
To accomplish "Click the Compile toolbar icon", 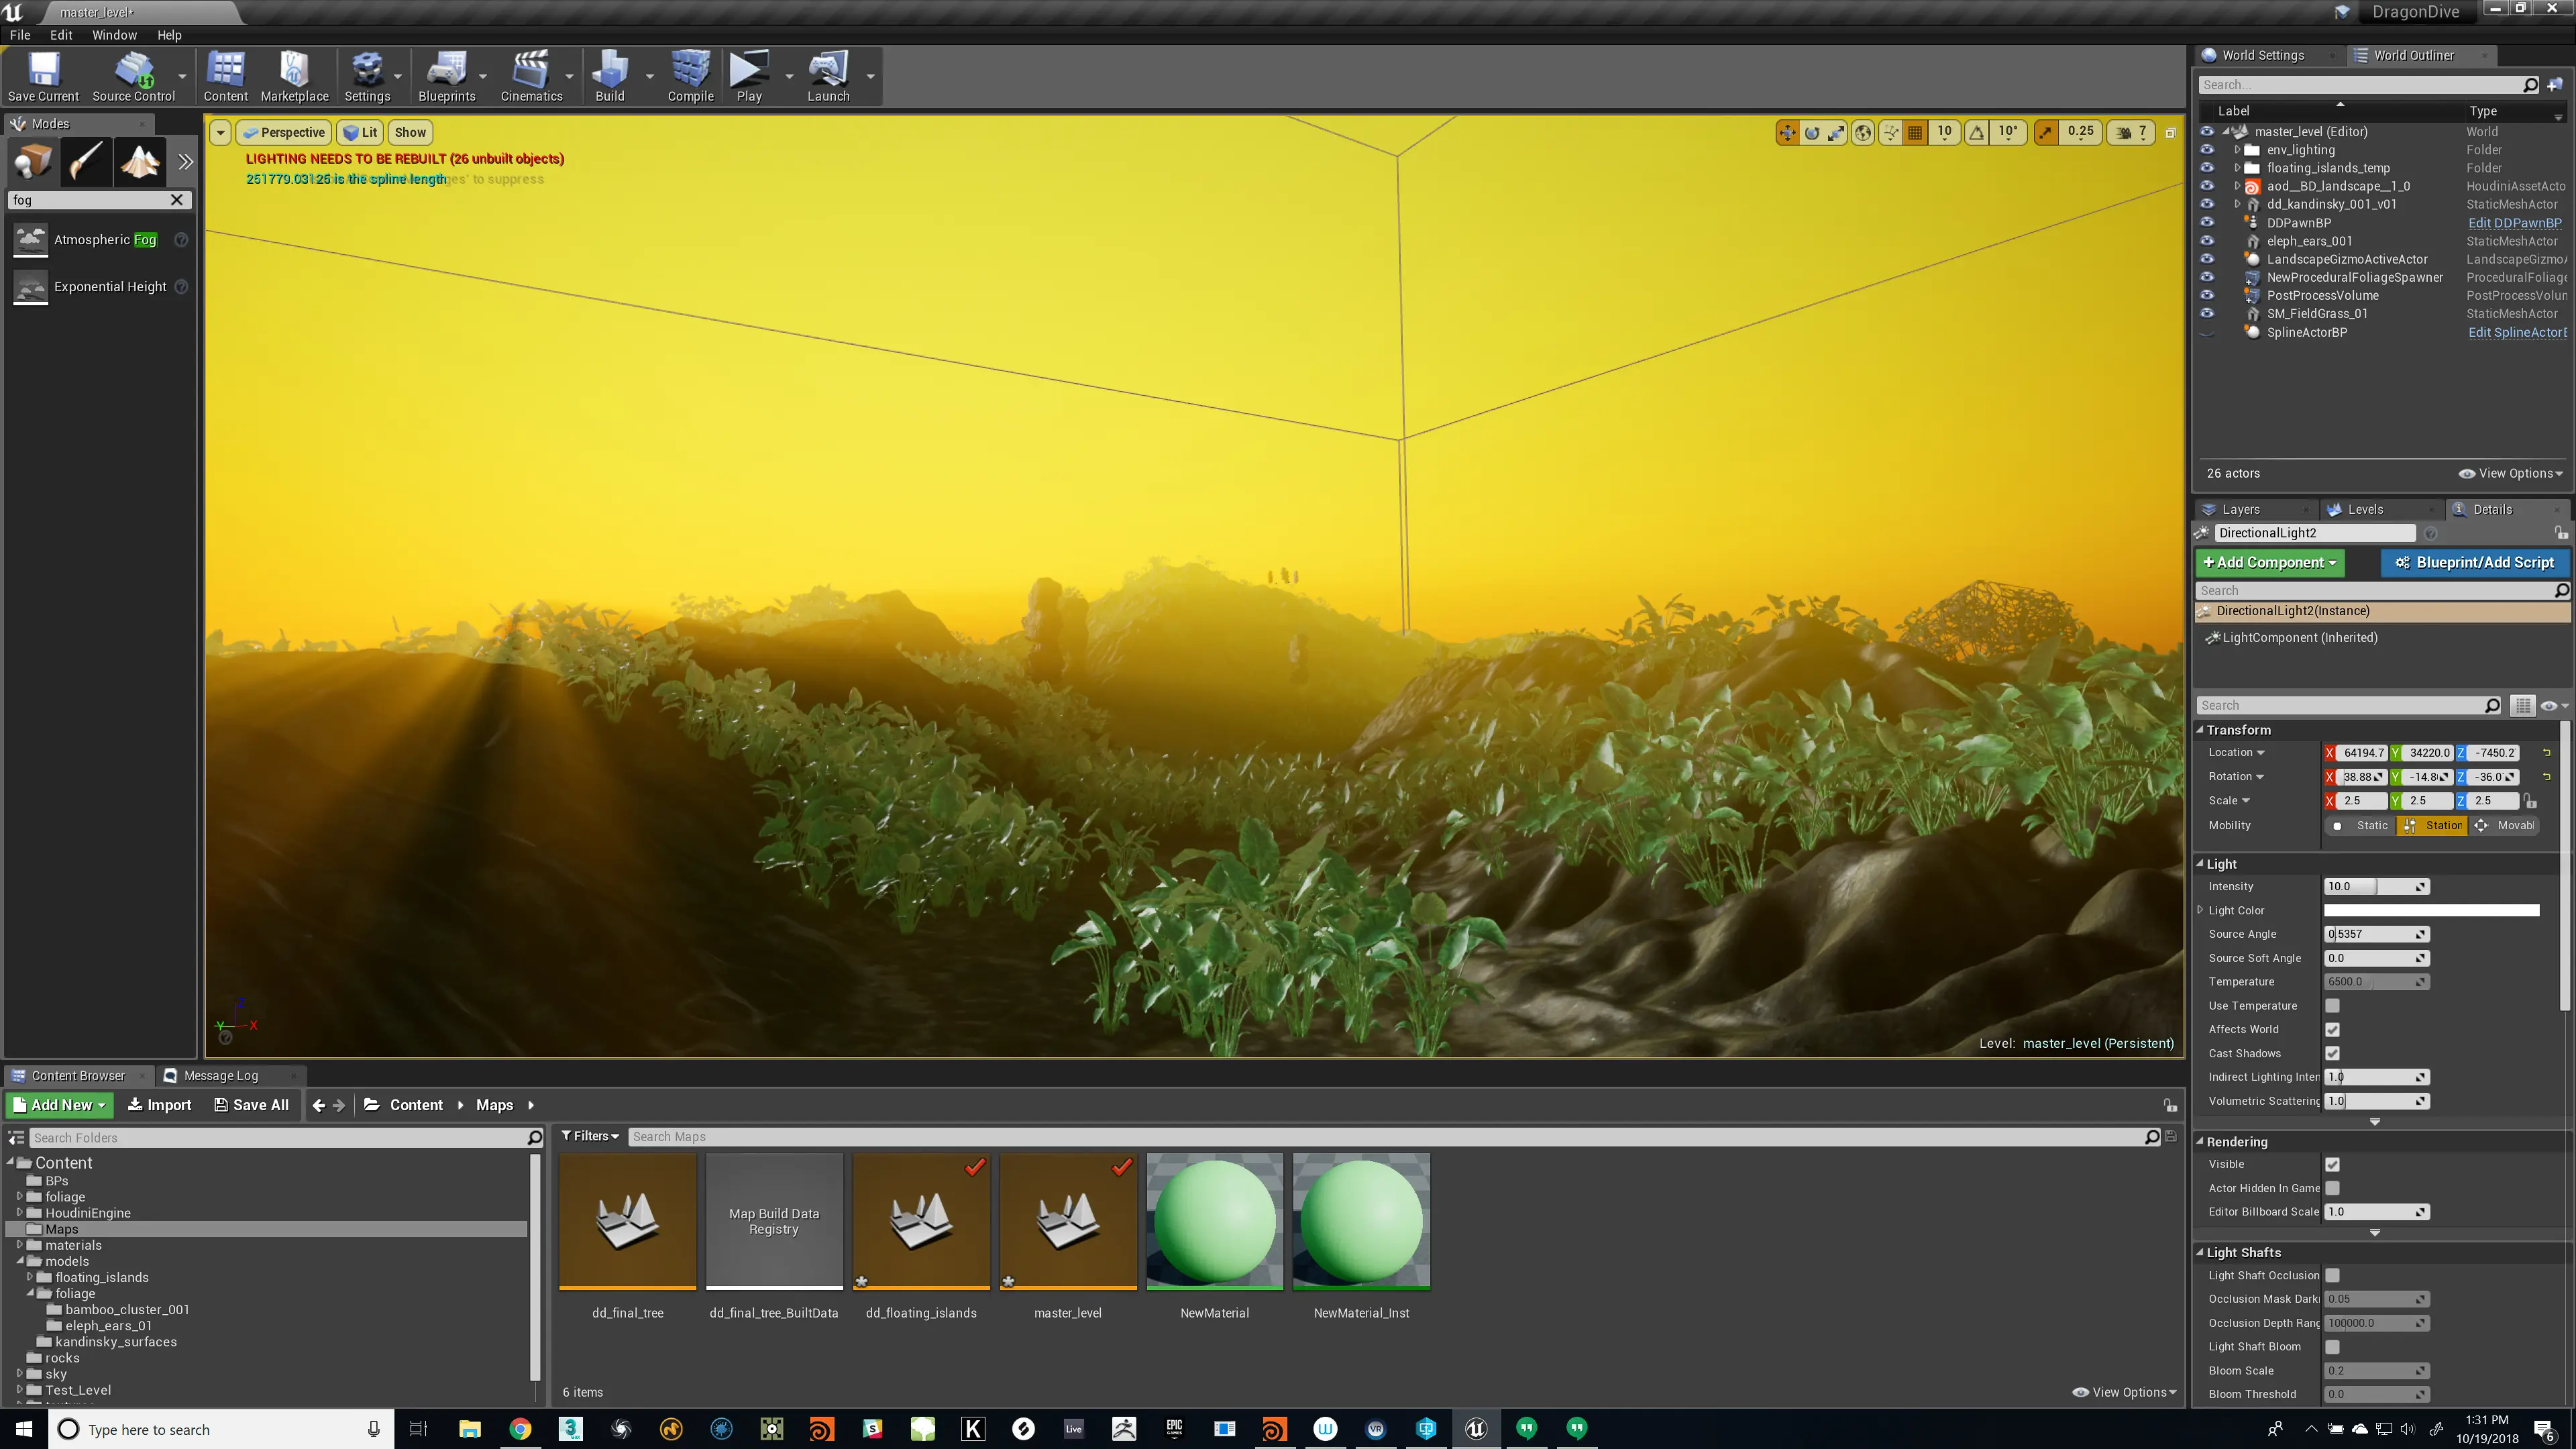I will coord(690,77).
